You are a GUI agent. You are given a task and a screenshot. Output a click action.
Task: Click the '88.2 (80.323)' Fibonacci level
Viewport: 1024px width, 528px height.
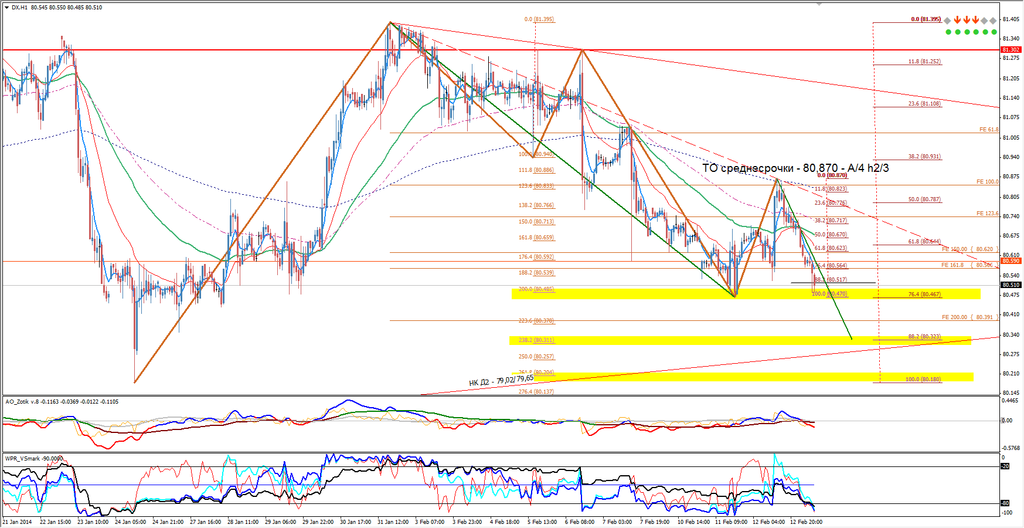coord(925,337)
